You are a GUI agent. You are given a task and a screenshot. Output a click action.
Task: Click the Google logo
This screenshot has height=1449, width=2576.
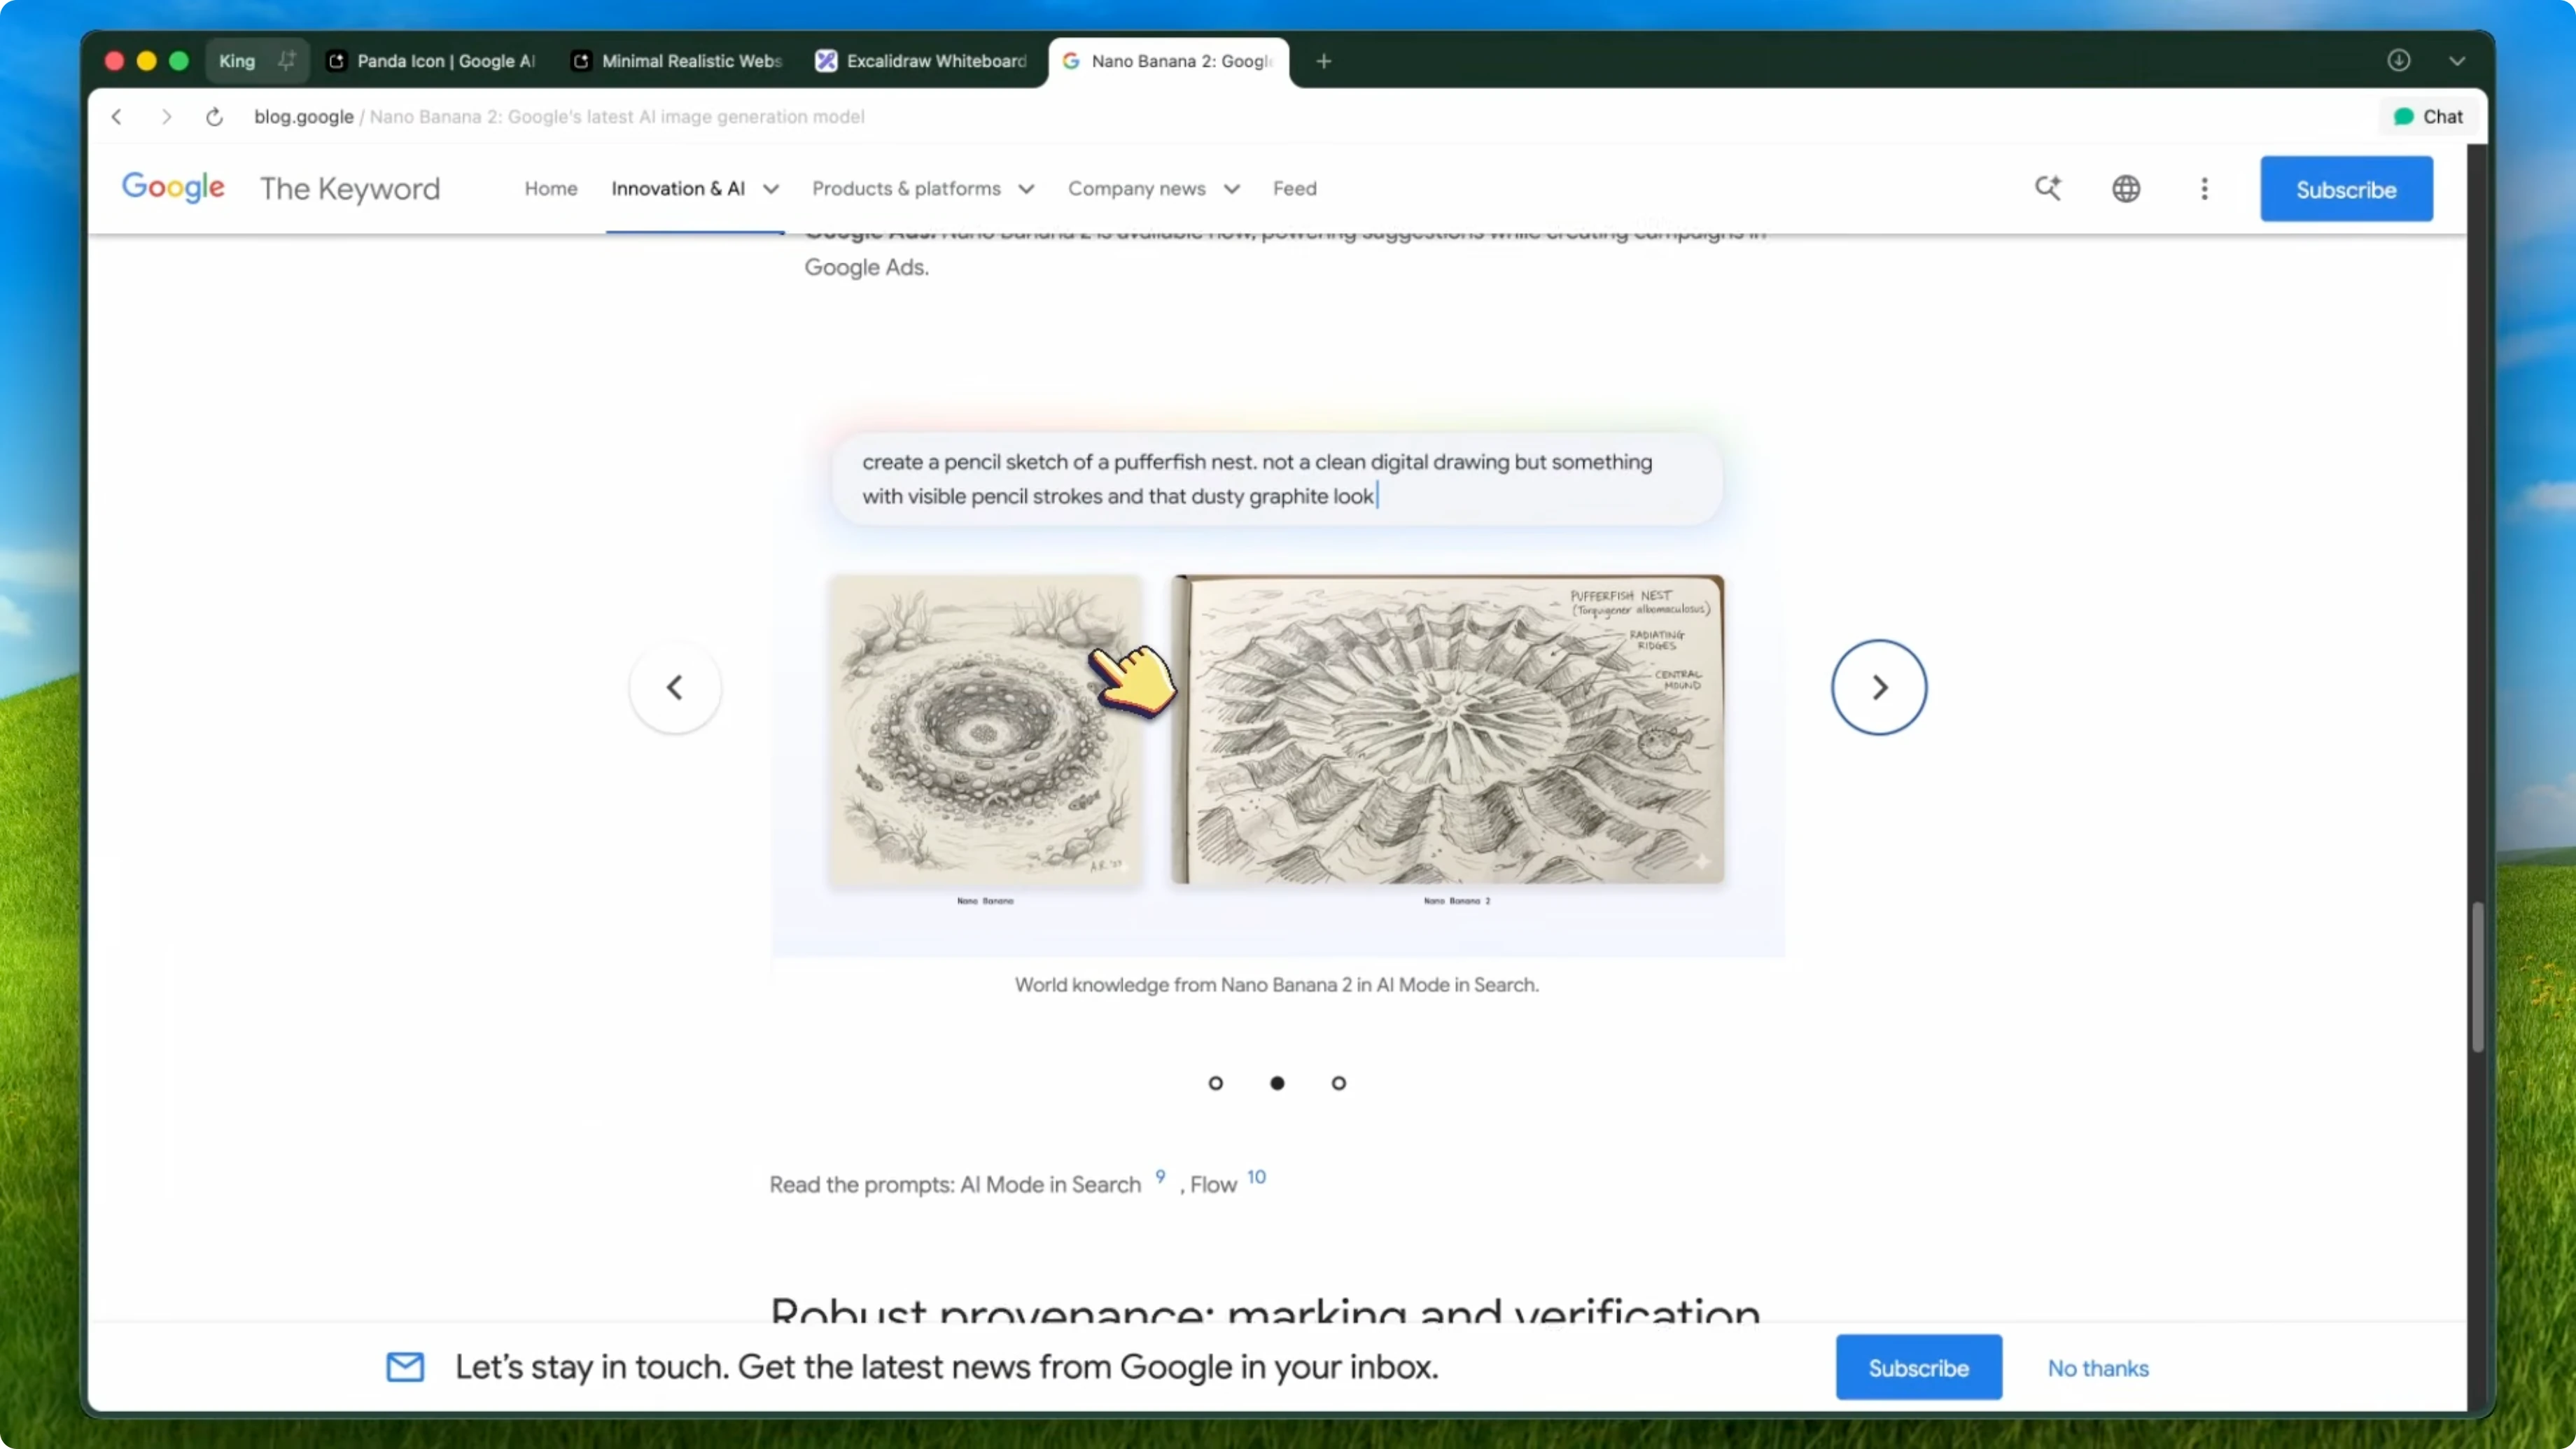[x=173, y=187]
